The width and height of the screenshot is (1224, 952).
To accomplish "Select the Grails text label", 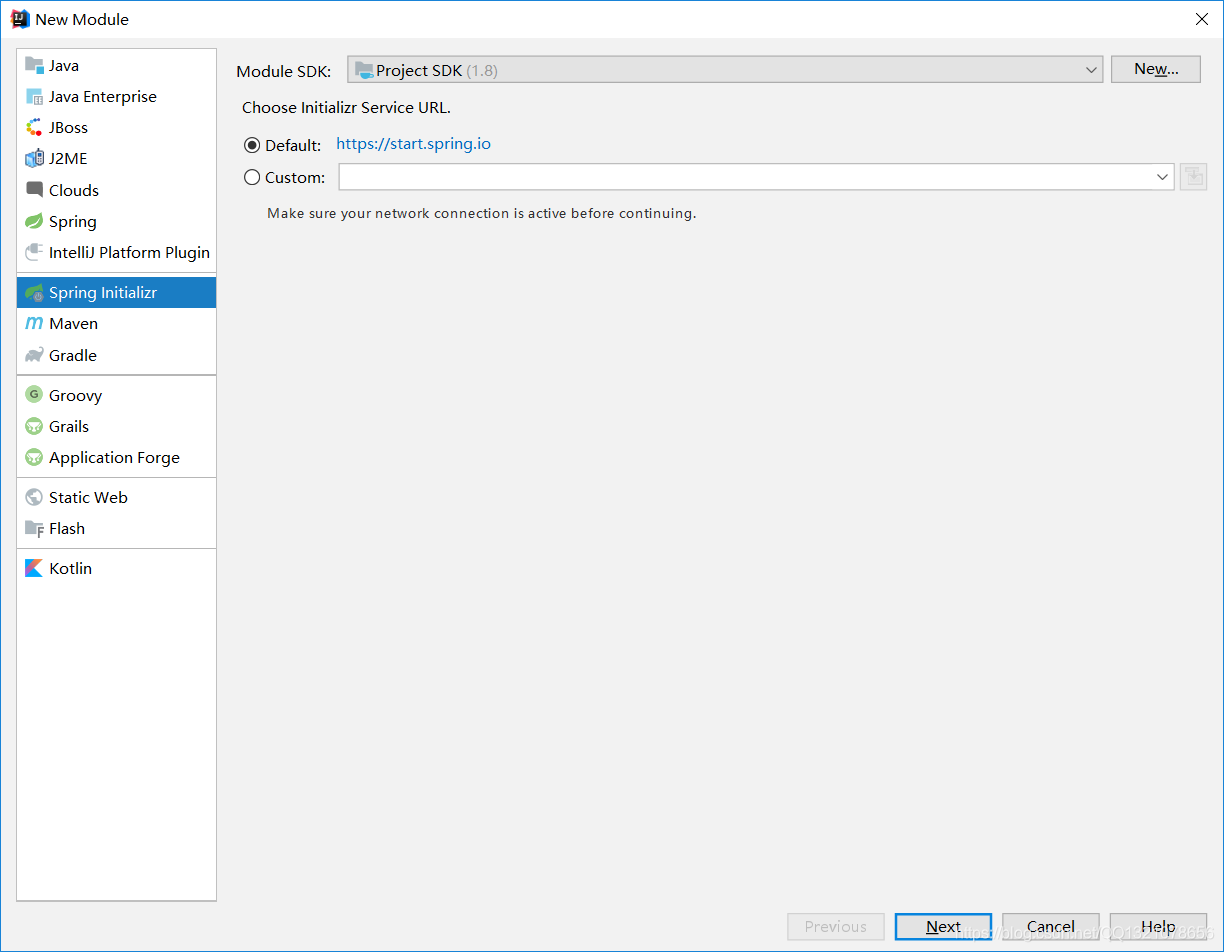I will [69, 426].
